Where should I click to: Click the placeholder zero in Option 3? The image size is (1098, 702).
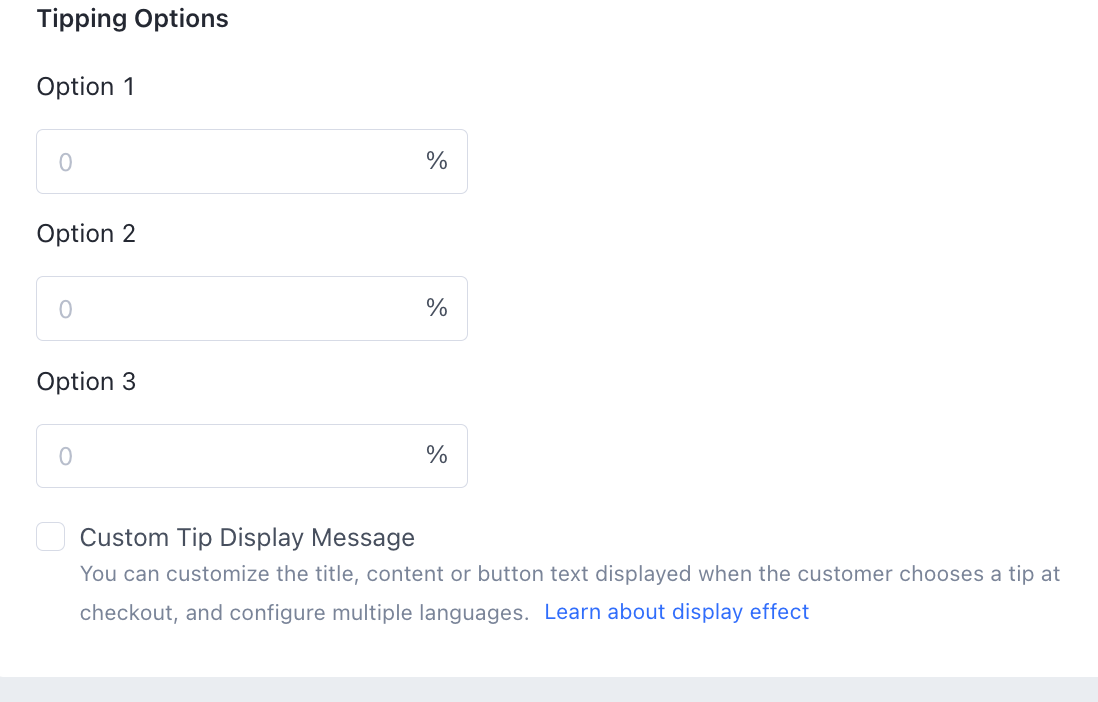66,457
